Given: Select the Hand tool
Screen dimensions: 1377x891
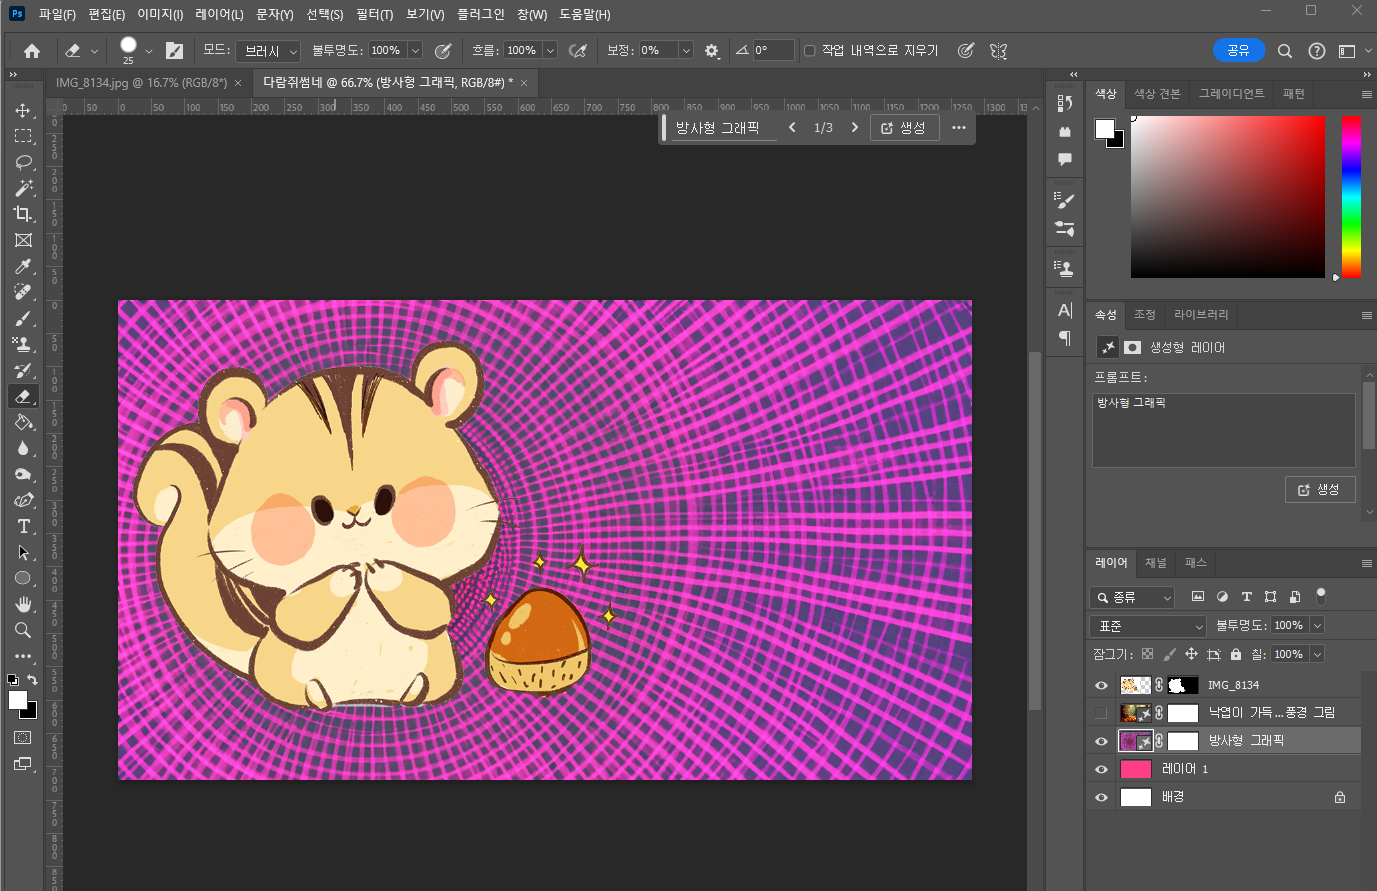Looking at the screenshot, I should pyautogui.click(x=23, y=604).
